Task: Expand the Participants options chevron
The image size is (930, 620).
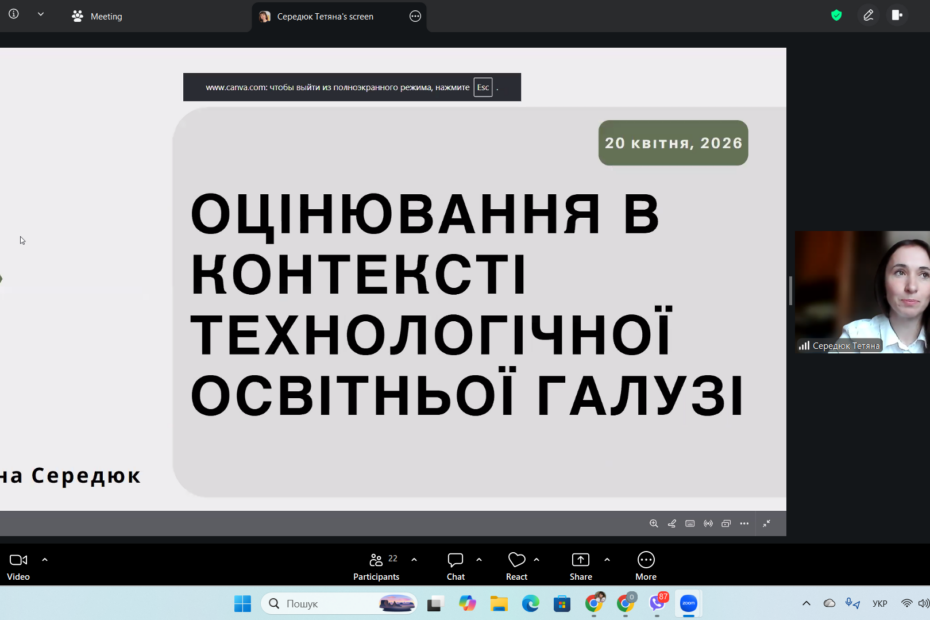Action: click(x=414, y=560)
